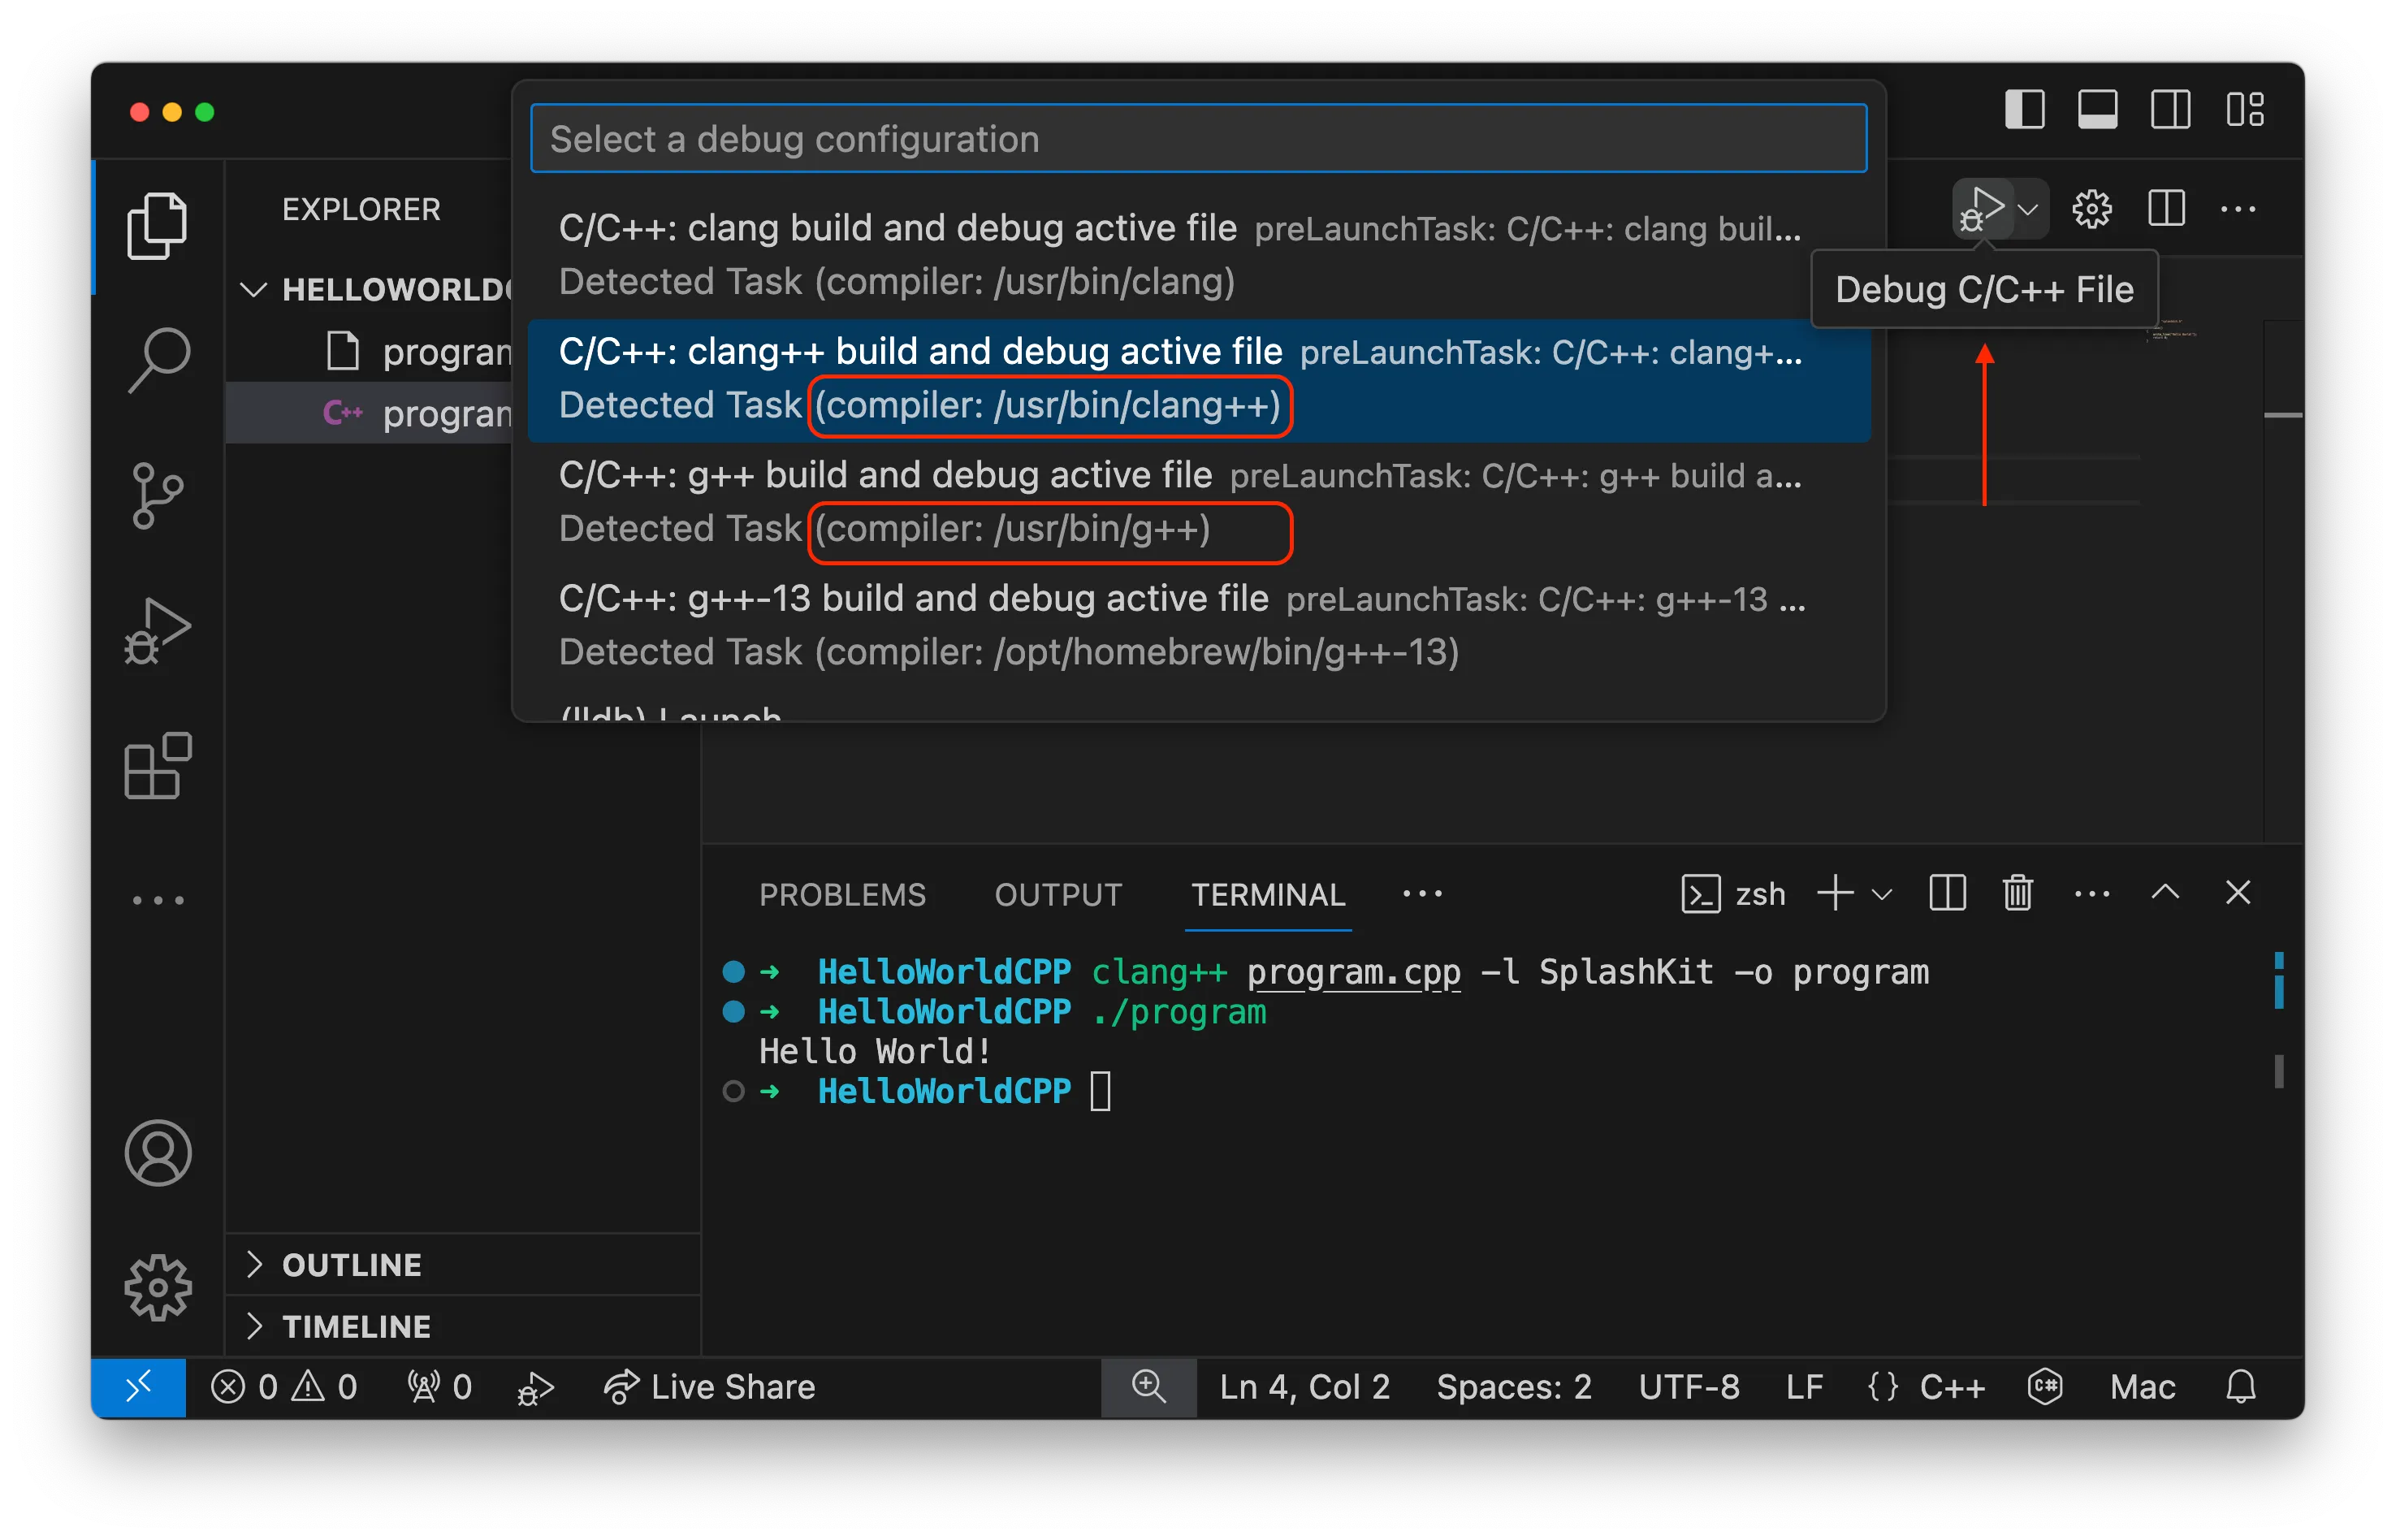
Task: Click the program.cpp link in terminal
Action: (x=1353, y=972)
